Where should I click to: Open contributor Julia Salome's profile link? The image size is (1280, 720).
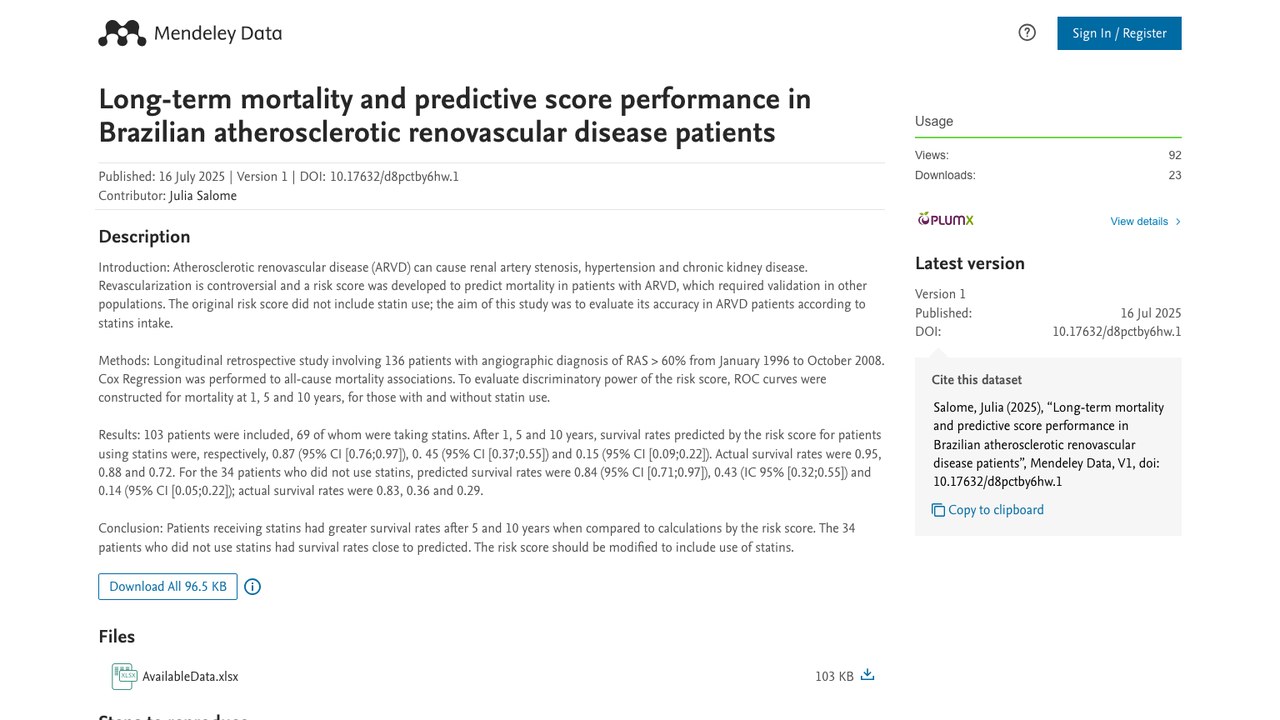203,196
